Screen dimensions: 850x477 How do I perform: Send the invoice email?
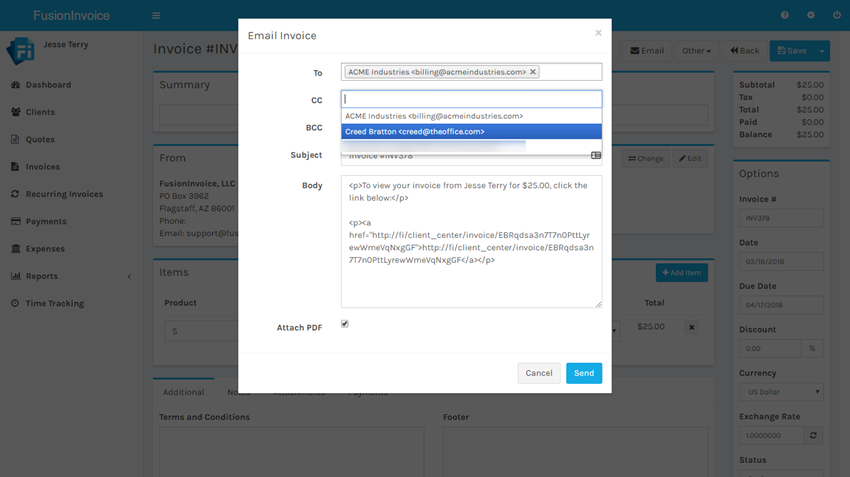(584, 373)
